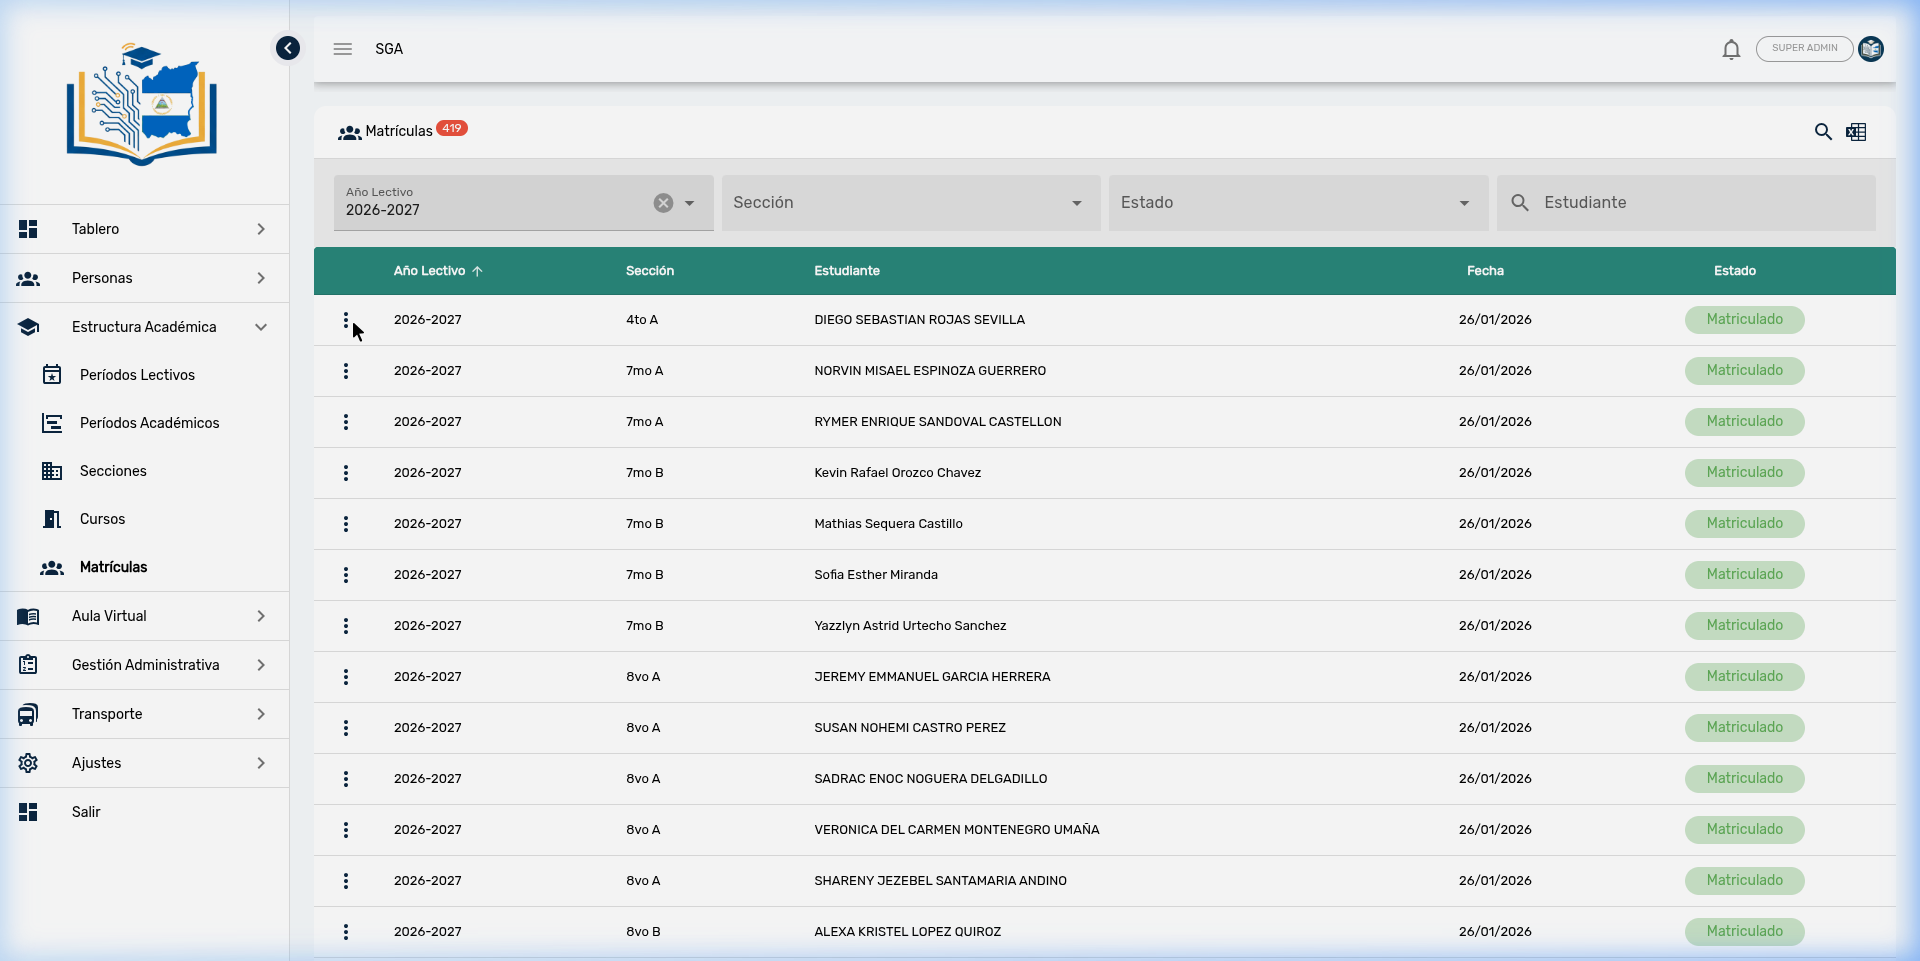Toggle the hamburger menu beside SGA
Image resolution: width=1920 pixels, height=961 pixels.
click(x=342, y=48)
